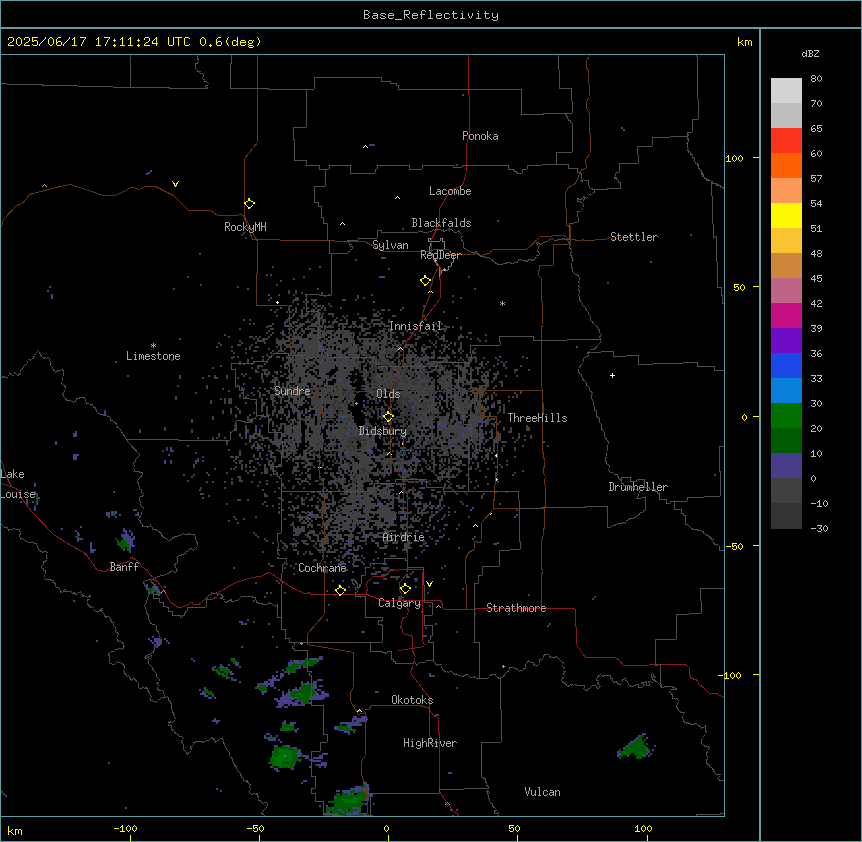Click the orange 60 dBZ legend swatch
The width and height of the screenshot is (862, 842).
[x=786, y=165]
